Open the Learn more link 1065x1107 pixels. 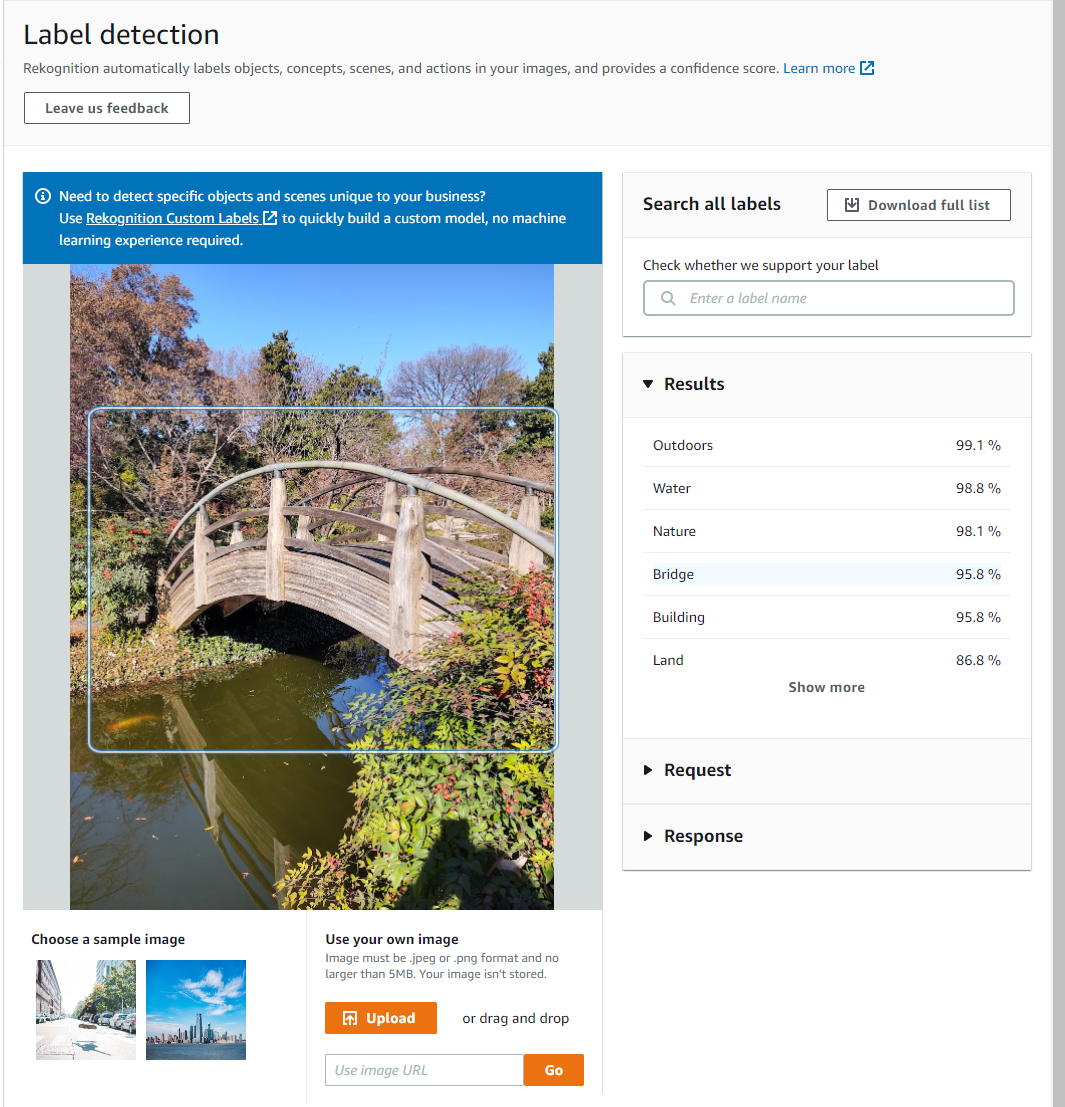point(819,68)
